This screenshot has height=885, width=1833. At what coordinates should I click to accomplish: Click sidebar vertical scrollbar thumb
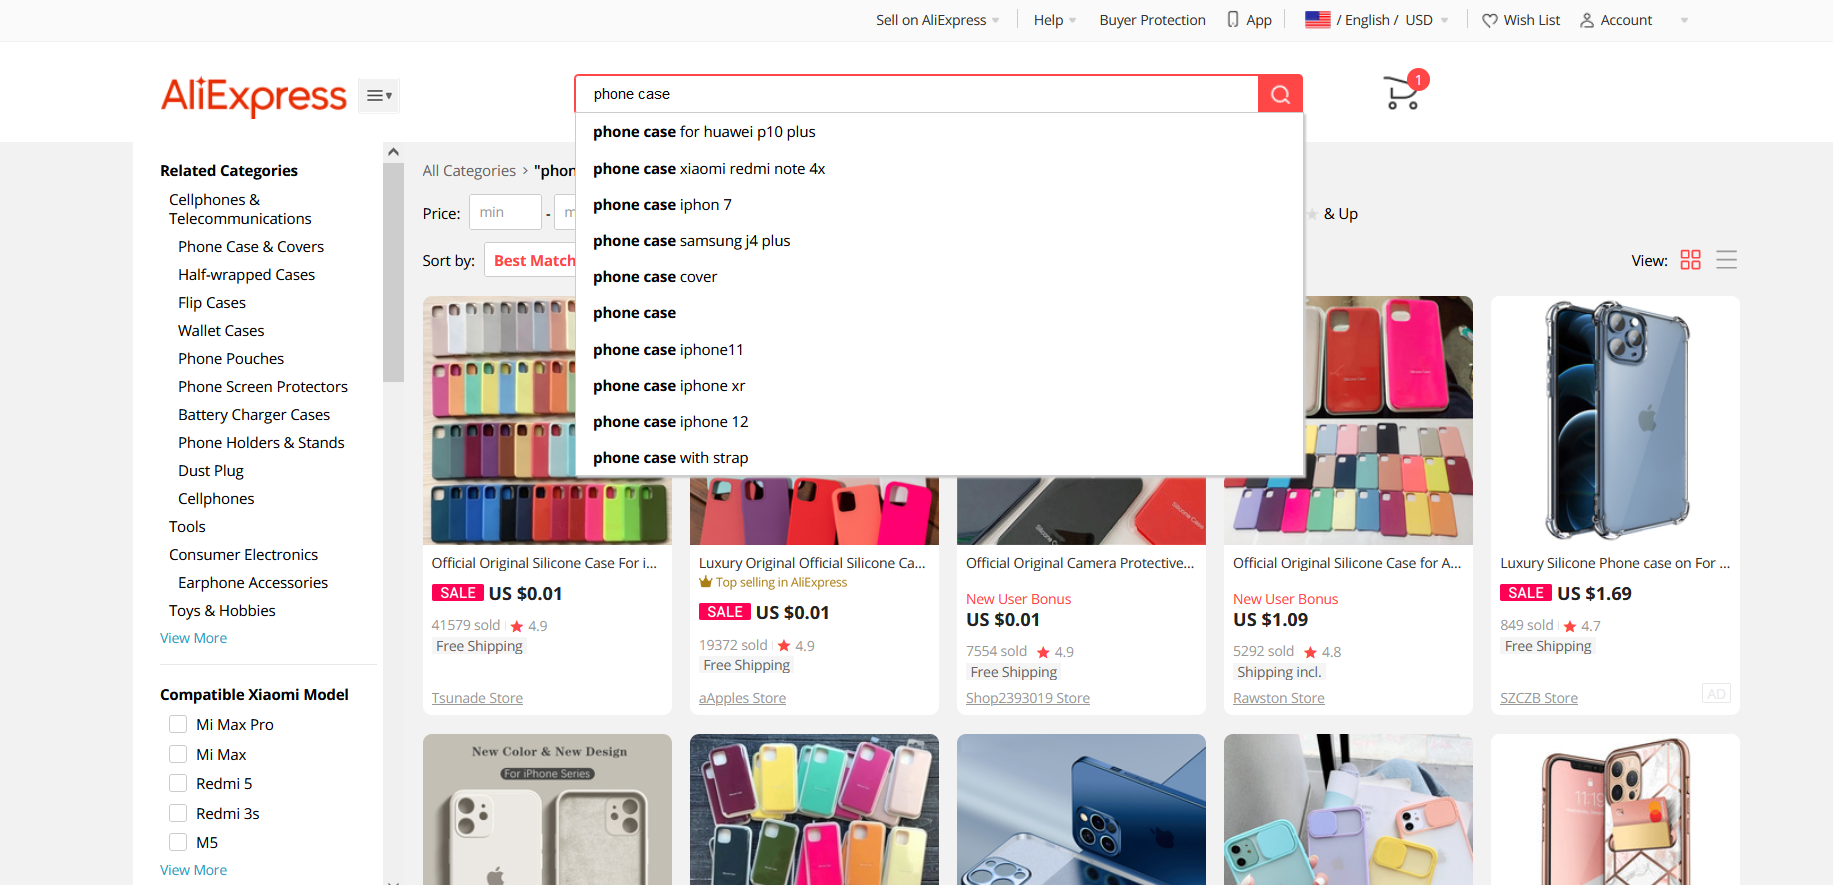[x=393, y=272]
